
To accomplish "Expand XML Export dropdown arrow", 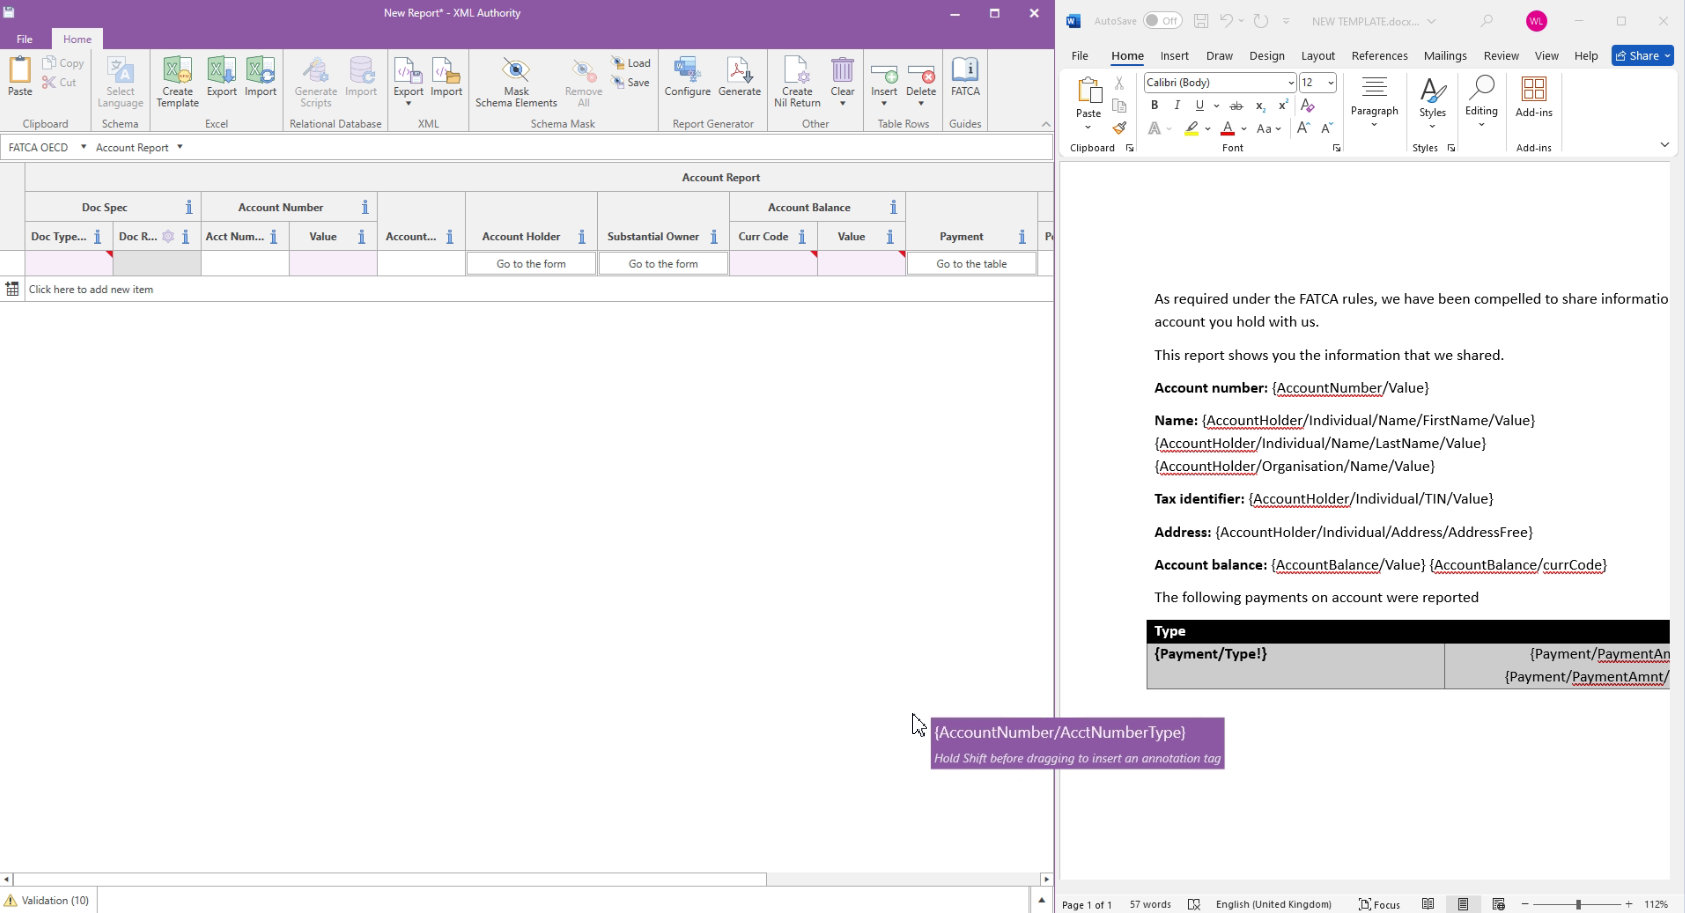I will point(408,103).
